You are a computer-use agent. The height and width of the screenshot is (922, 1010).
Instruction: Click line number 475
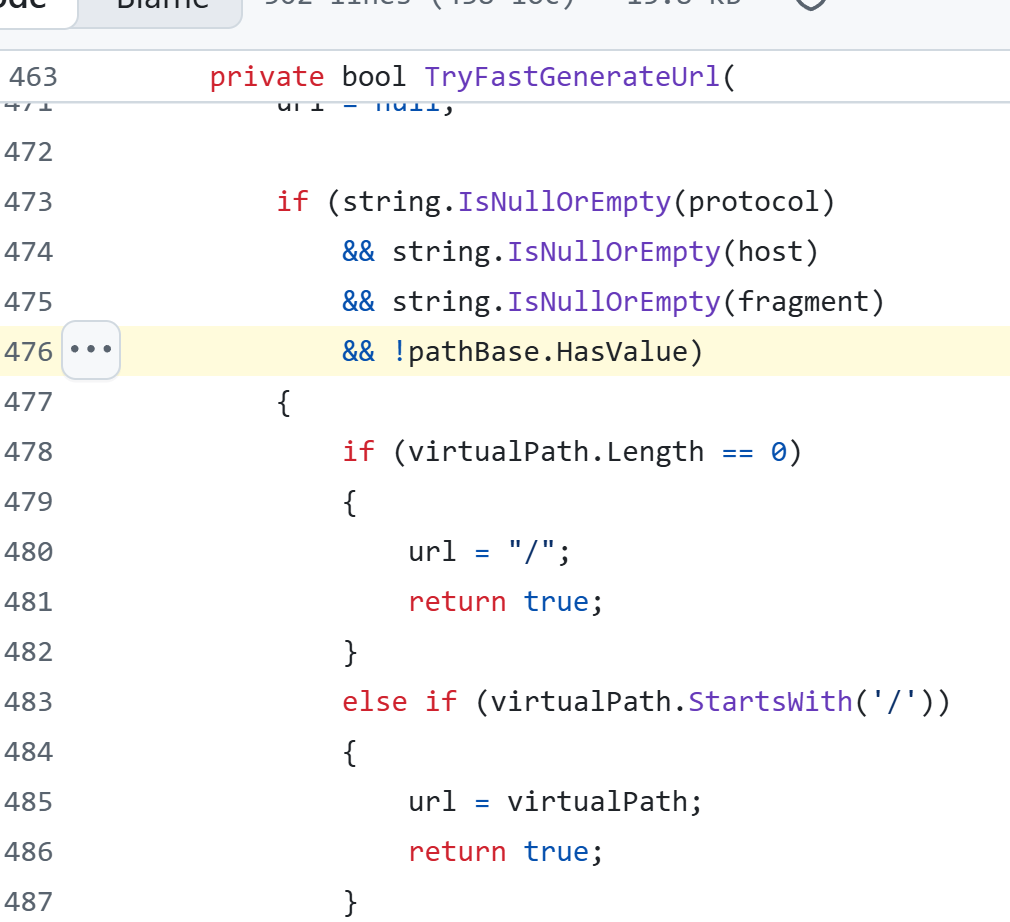(x=28, y=302)
